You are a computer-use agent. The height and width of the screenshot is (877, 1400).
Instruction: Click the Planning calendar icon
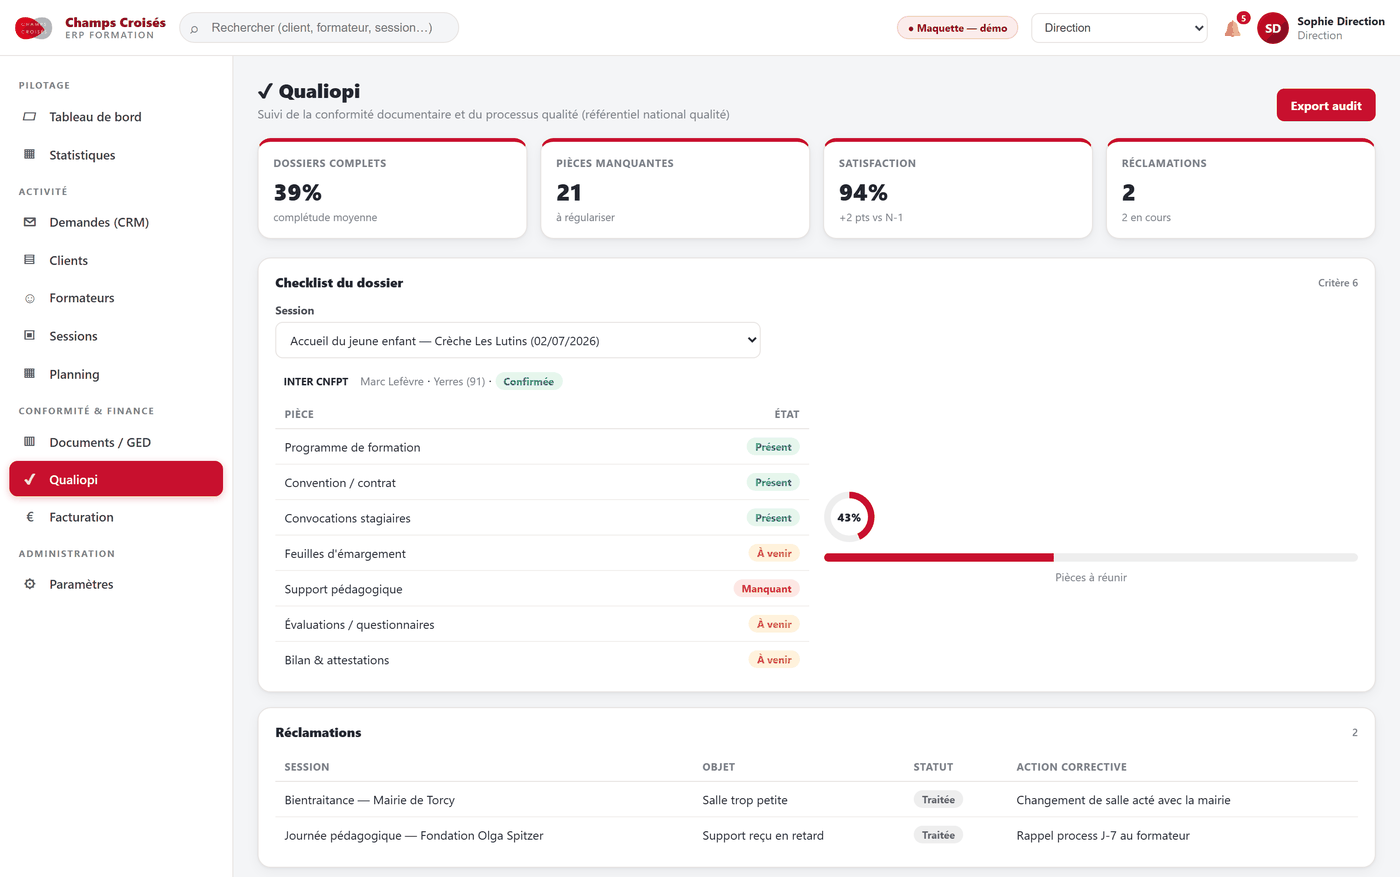click(29, 374)
